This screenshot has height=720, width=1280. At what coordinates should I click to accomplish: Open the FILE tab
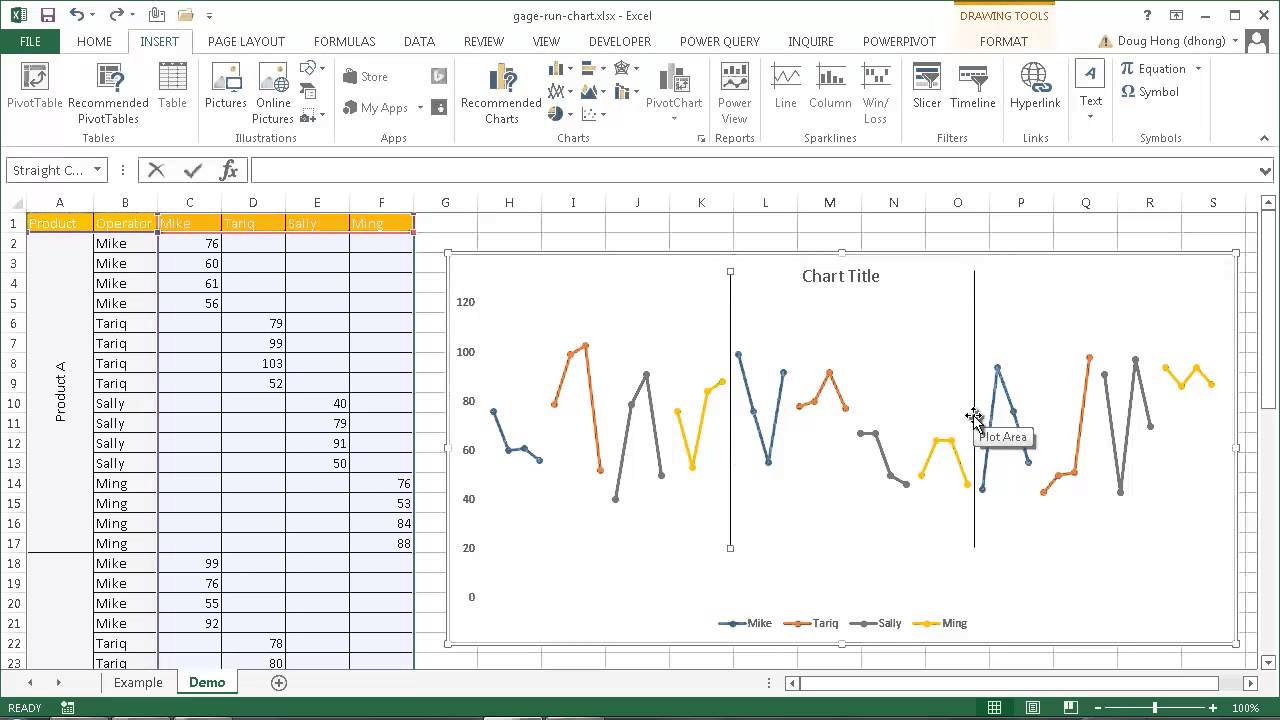[x=30, y=41]
